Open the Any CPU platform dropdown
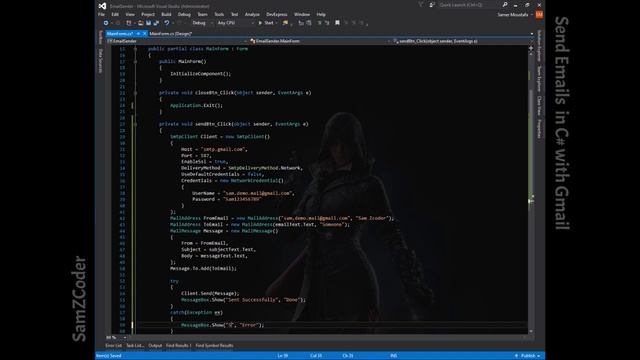Image resolution: width=640 pixels, height=360 pixels. (x=235, y=23)
